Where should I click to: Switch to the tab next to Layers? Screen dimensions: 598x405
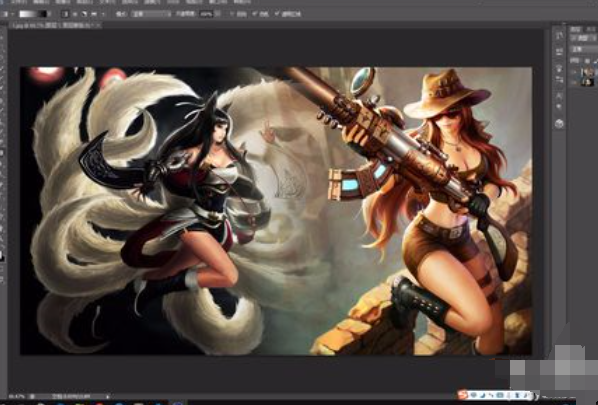point(590,29)
